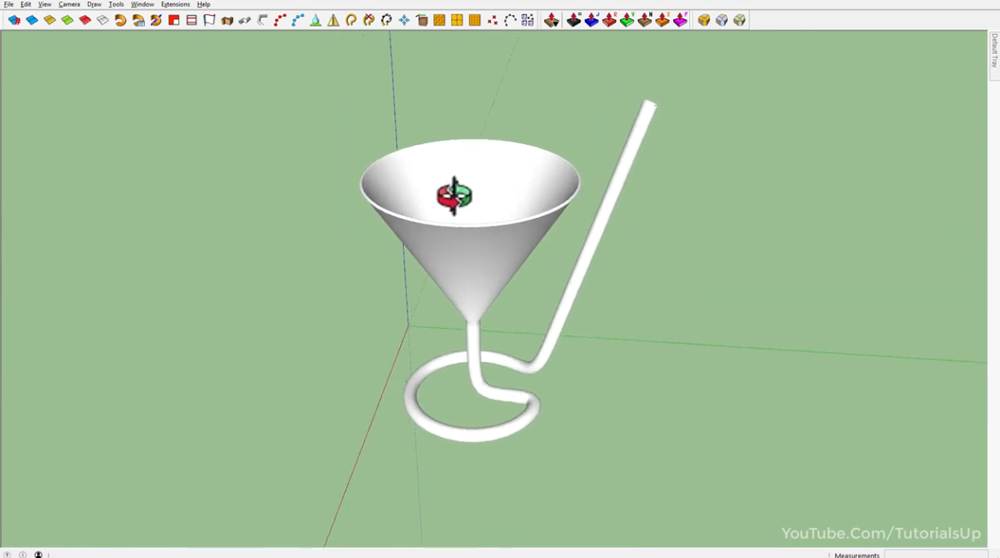
Task: Open the Window menu
Action: (x=142, y=4)
